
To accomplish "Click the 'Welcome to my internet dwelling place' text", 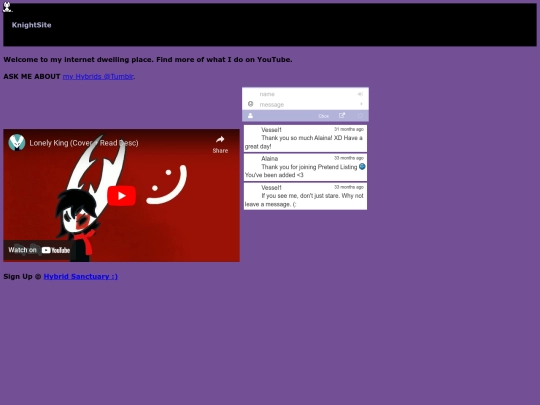I will (148, 60).
